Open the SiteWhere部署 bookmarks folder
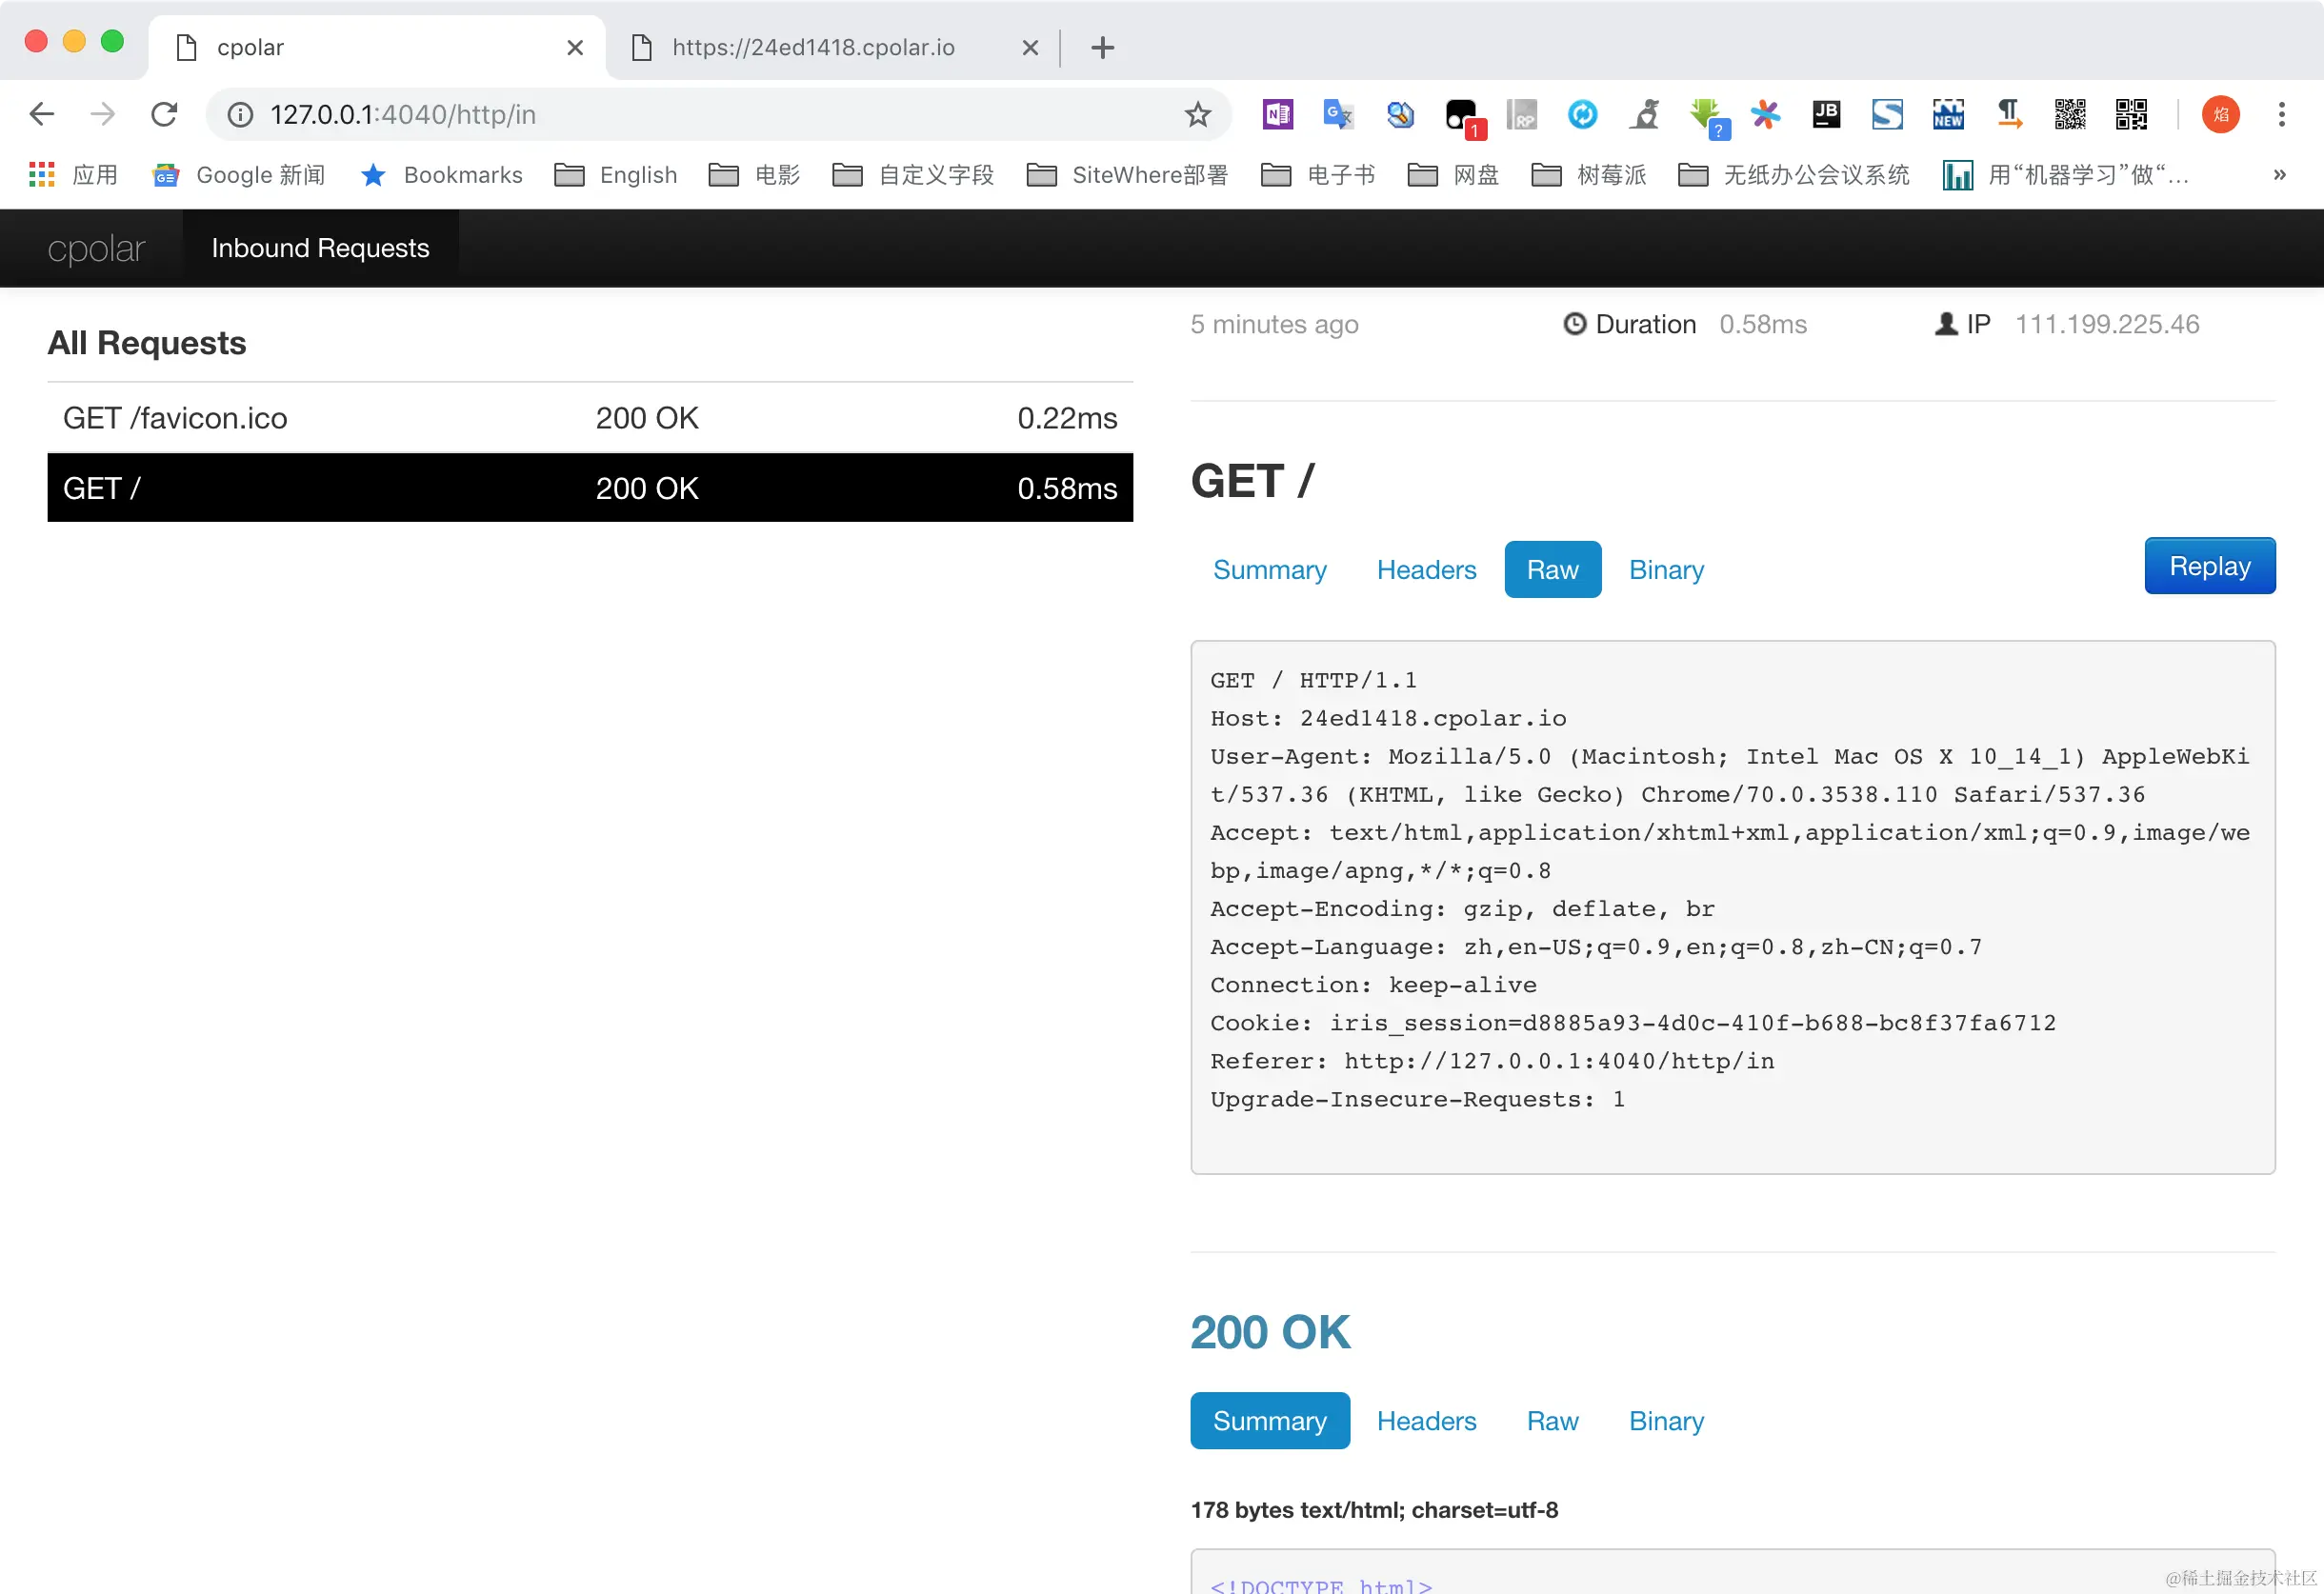 (1127, 175)
